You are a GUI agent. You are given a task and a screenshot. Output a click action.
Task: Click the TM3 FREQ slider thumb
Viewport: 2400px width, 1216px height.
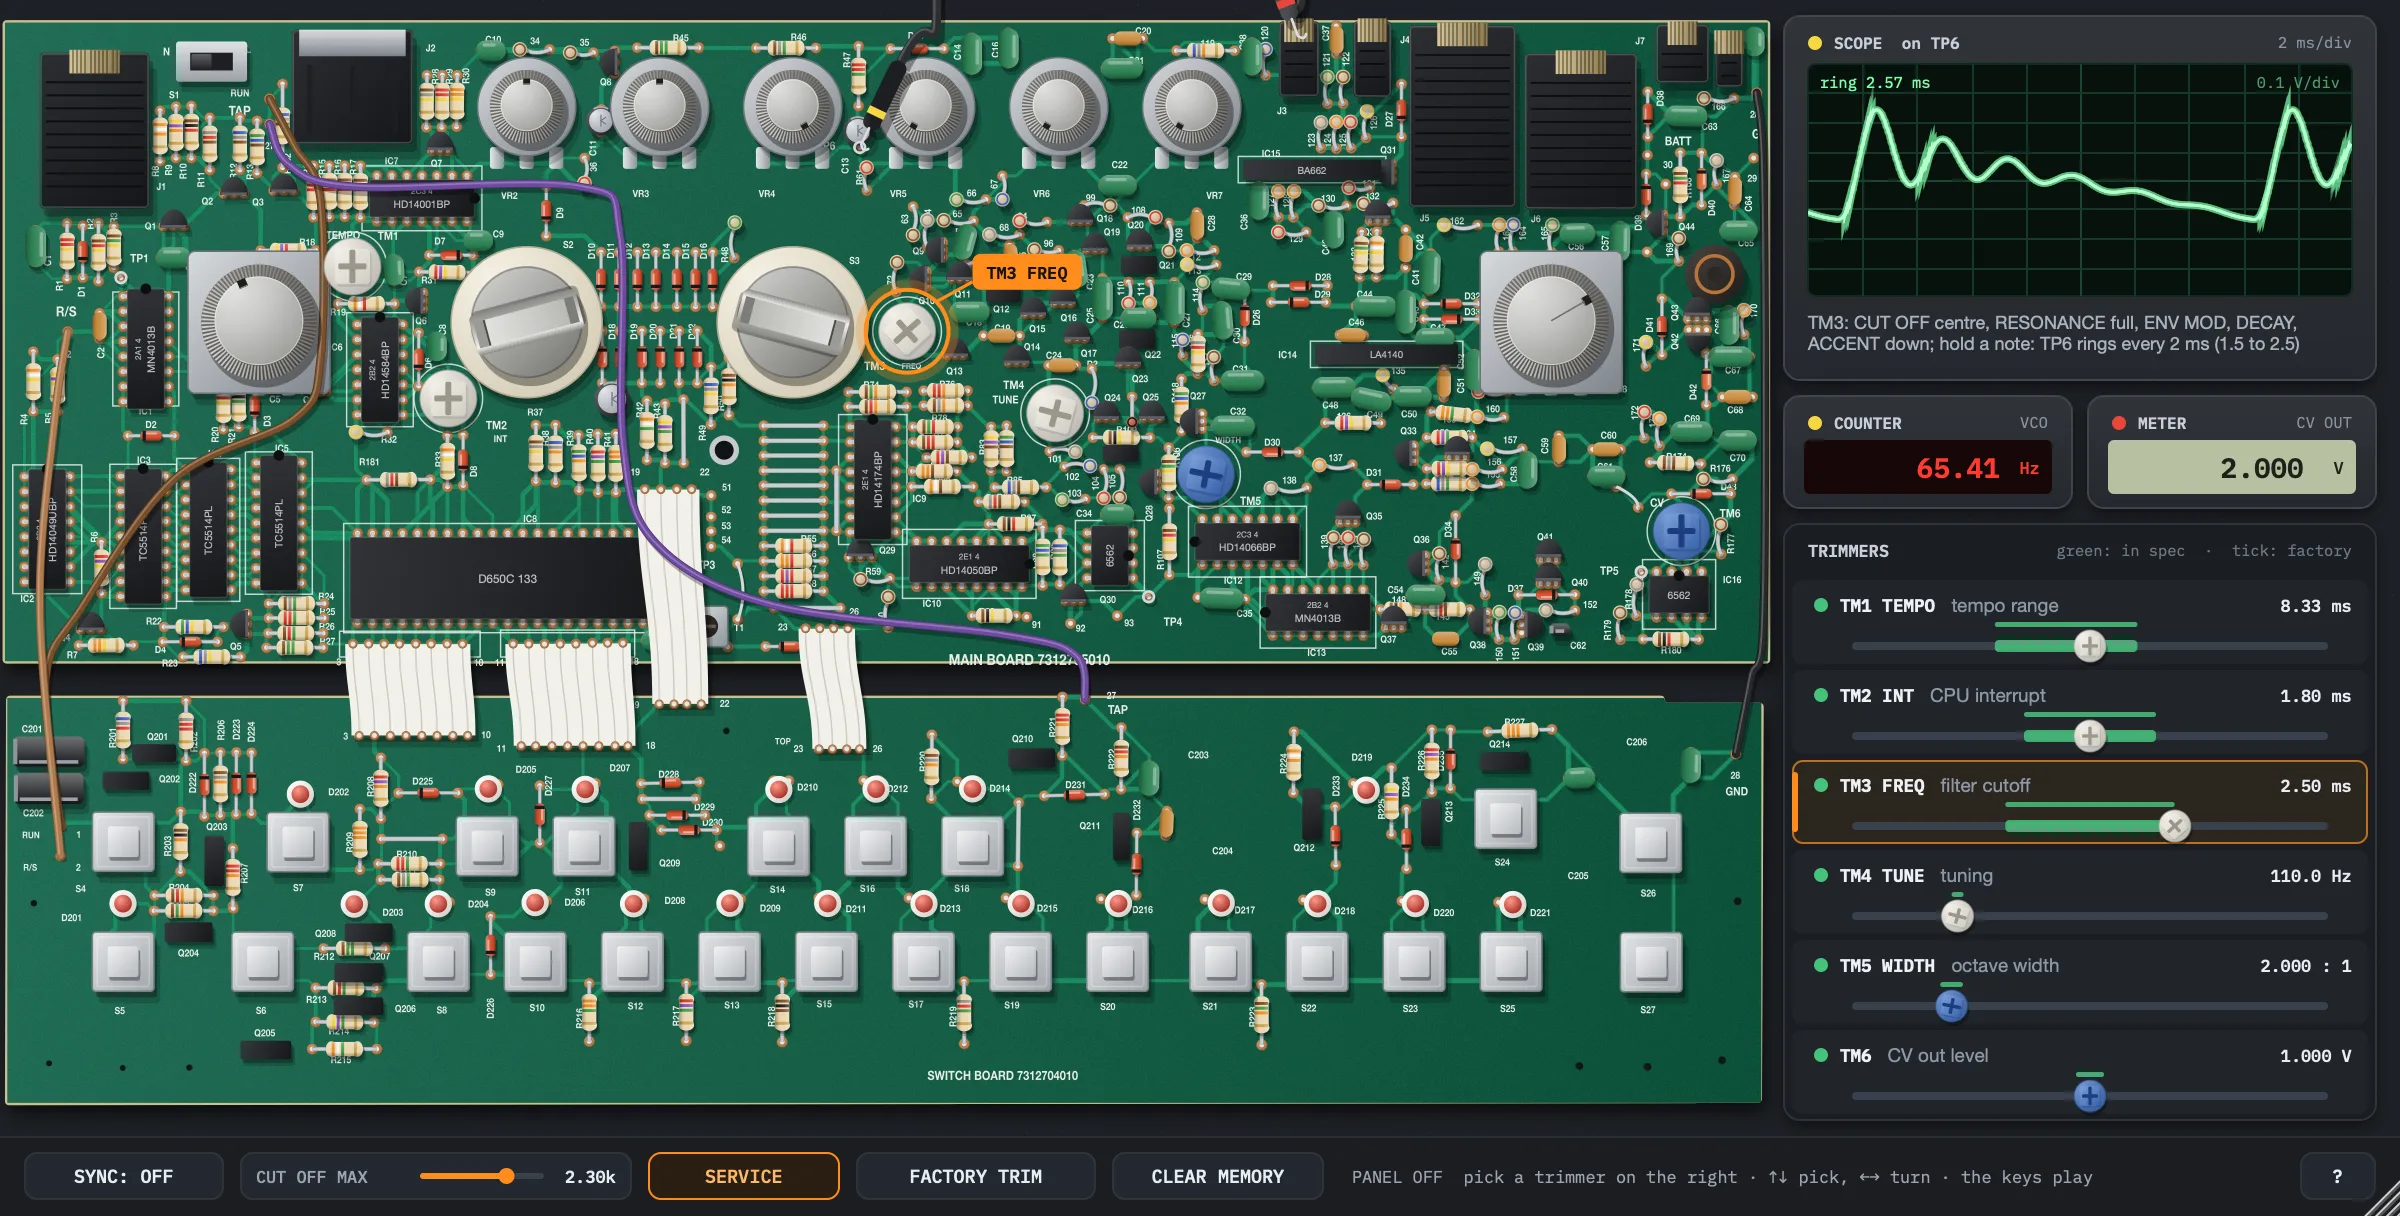coord(2174,826)
